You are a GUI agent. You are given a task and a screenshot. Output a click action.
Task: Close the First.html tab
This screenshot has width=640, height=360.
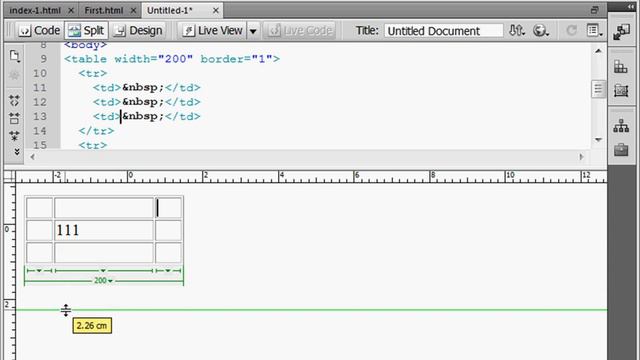[133, 11]
